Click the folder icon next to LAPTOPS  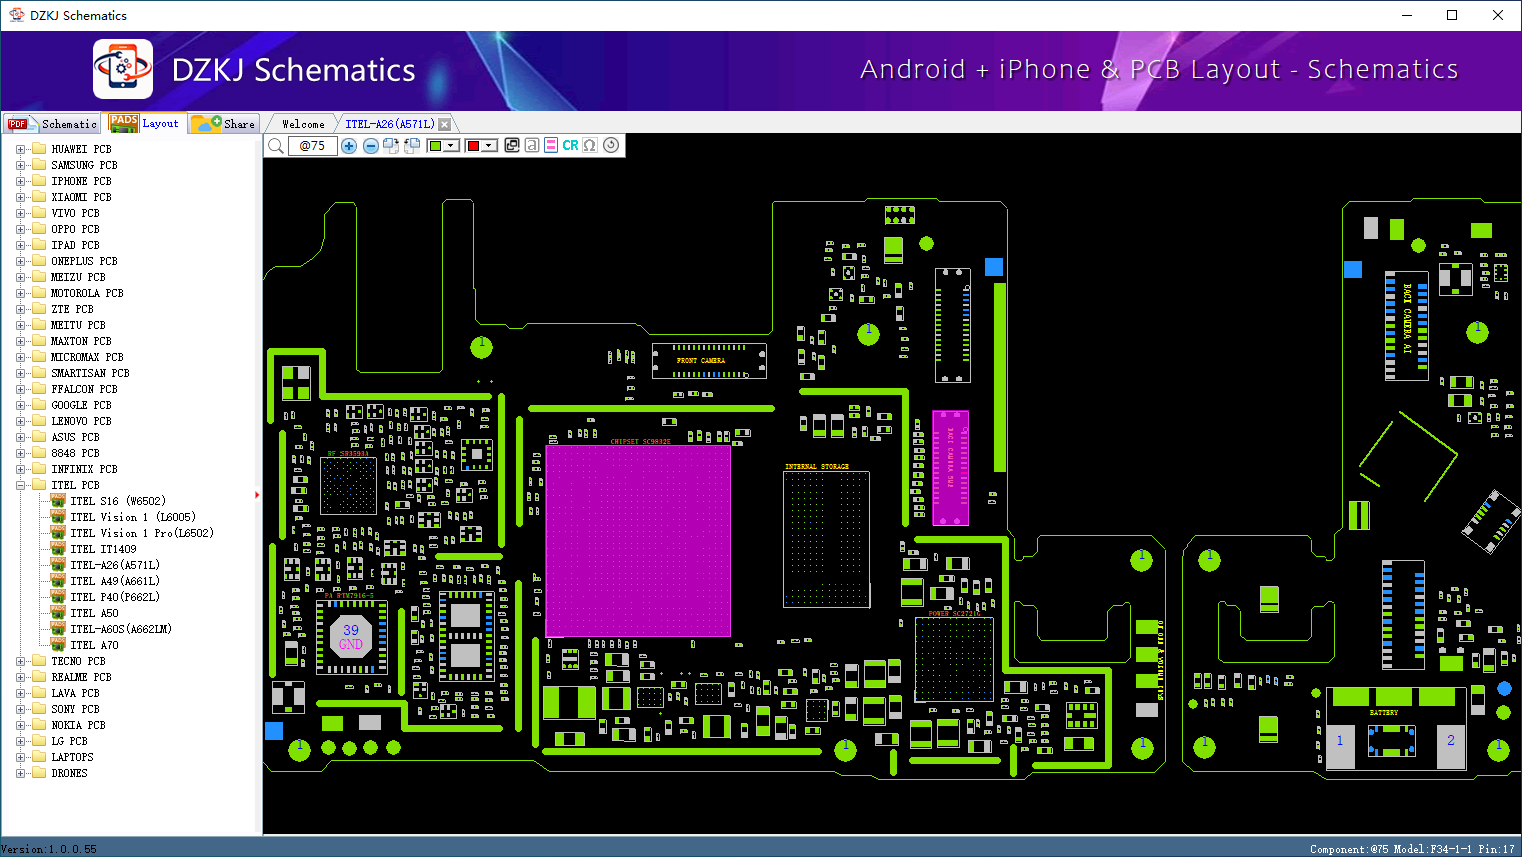[39, 757]
